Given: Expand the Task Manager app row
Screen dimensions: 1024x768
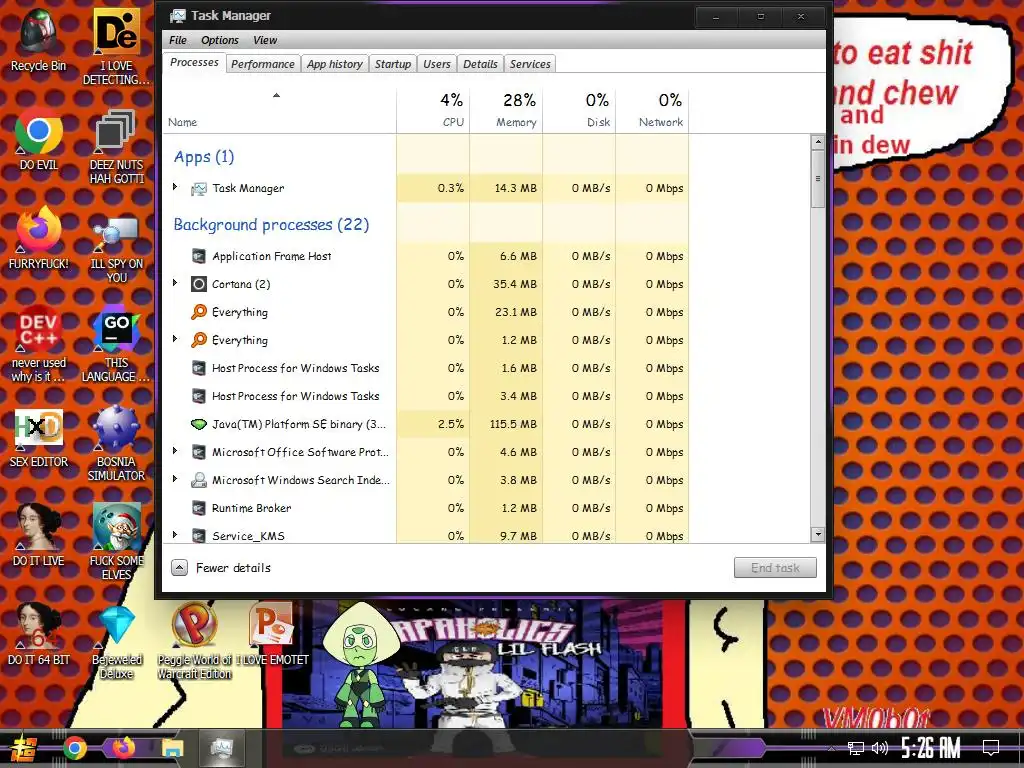Looking at the screenshot, I should click(x=174, y=187).
